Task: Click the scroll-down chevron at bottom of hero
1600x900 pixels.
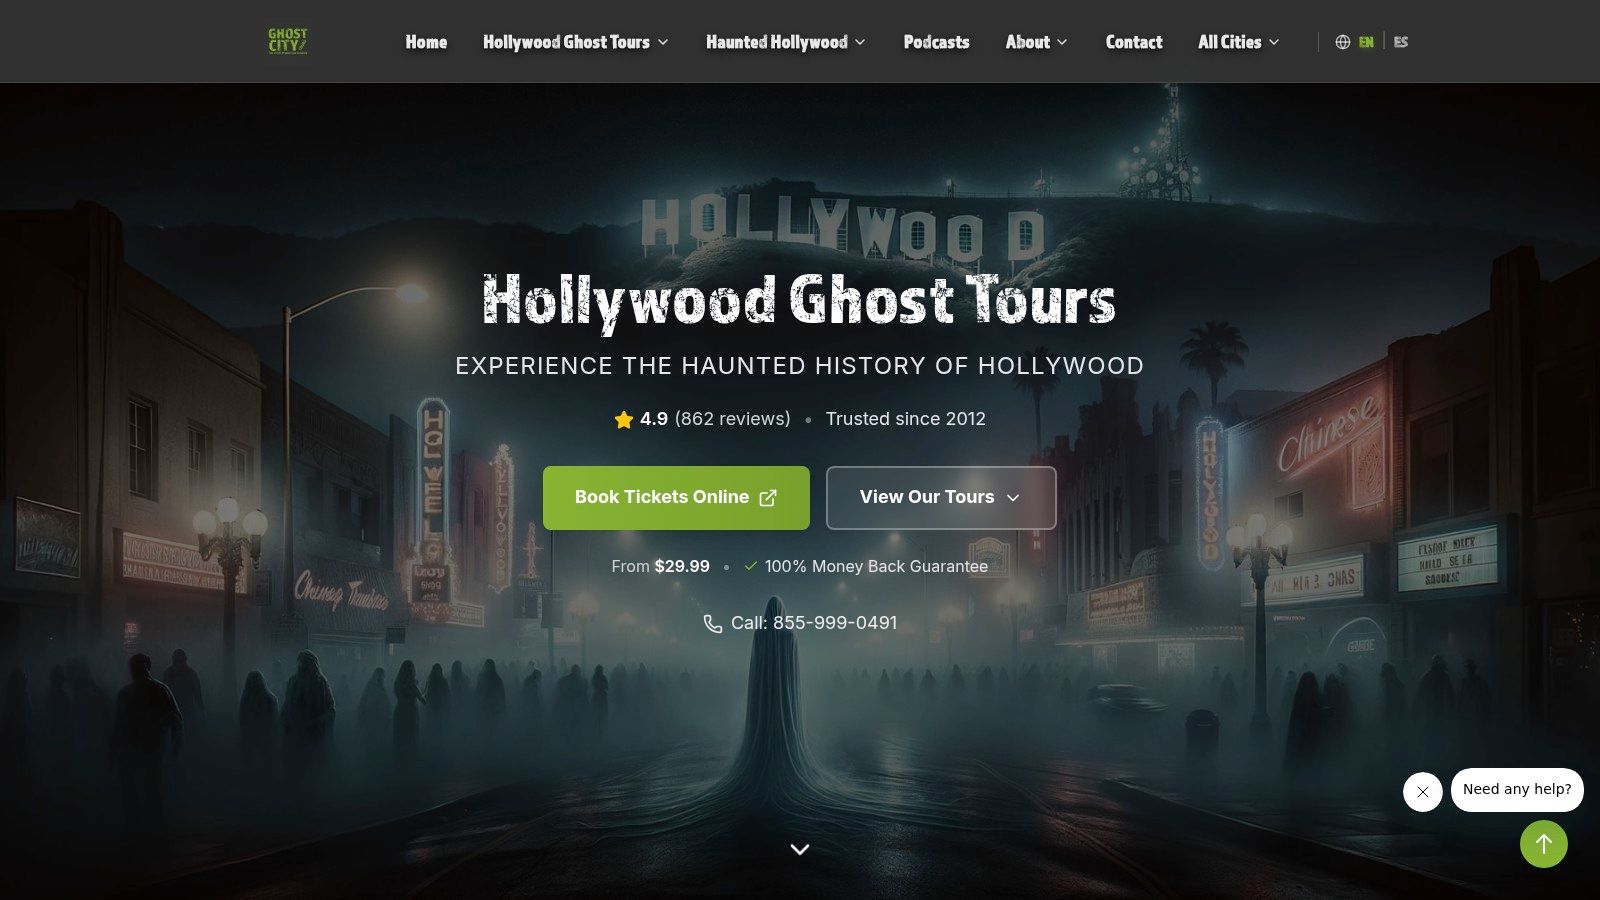Action: 800,849
